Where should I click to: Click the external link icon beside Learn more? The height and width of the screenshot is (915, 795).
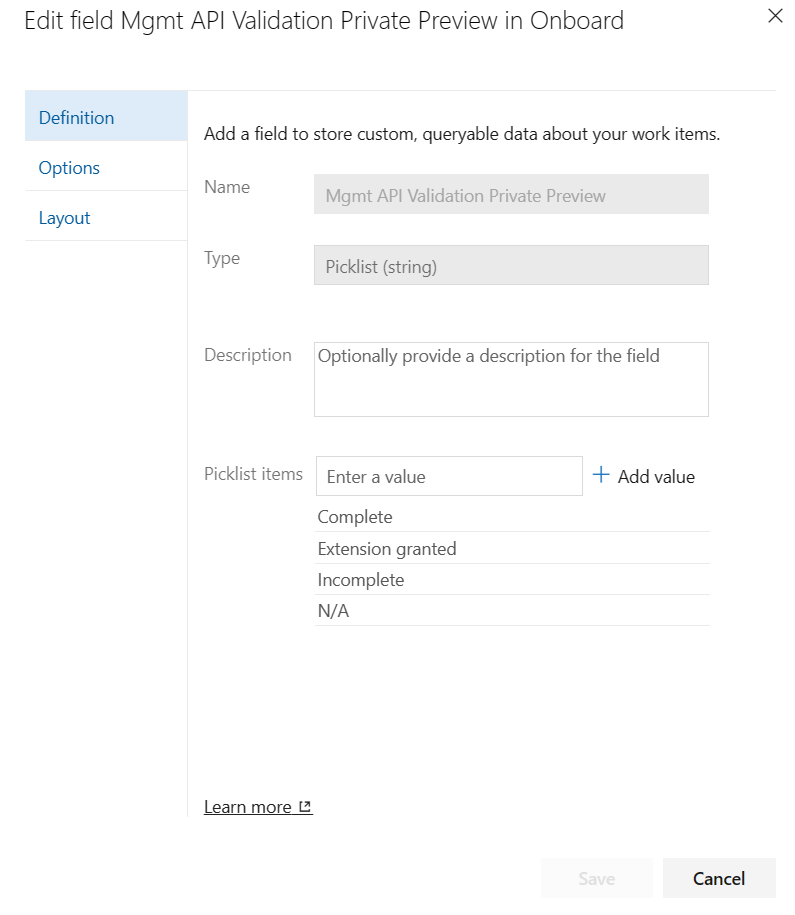(303, 806)
